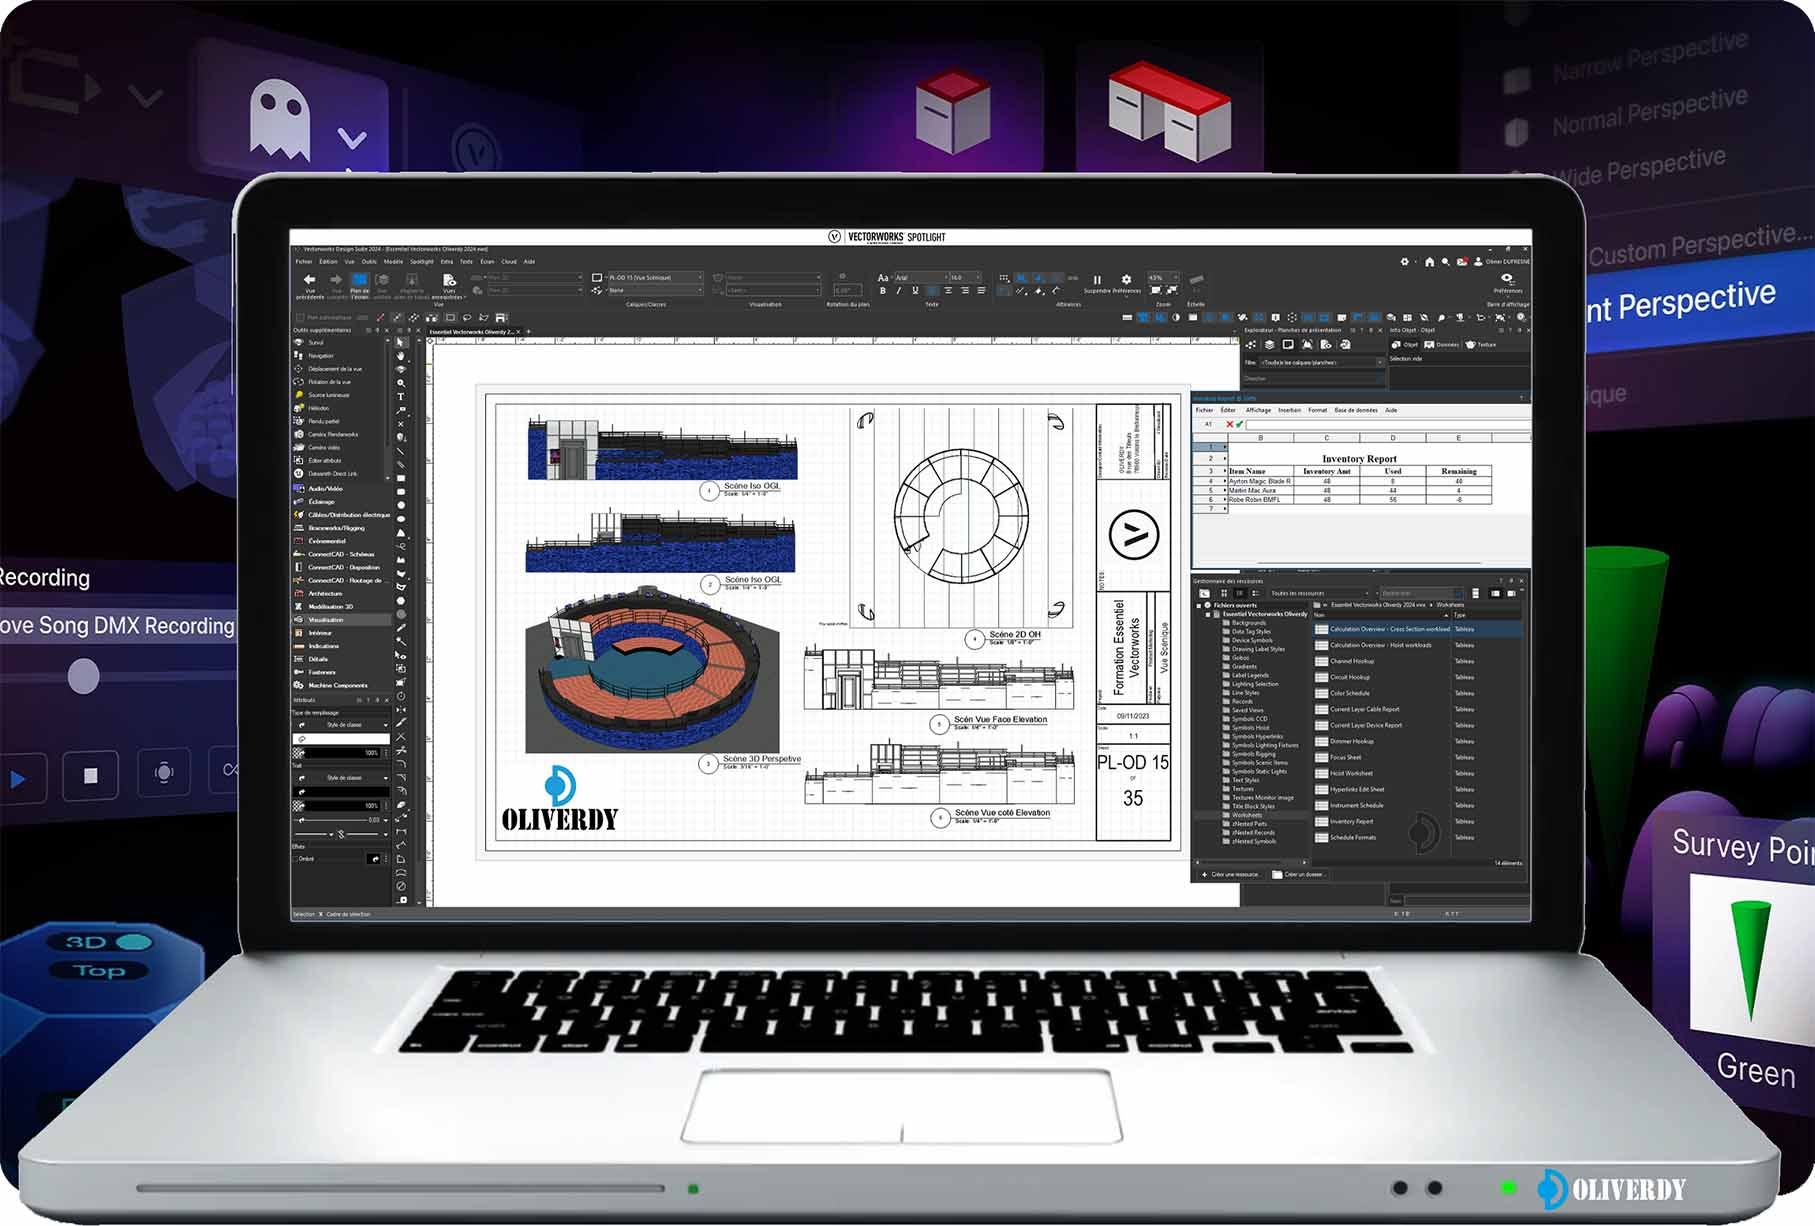Select the Inventory Report worksheet resource
Viewport: 1815px width, 1226px height.
(1352, 822)
